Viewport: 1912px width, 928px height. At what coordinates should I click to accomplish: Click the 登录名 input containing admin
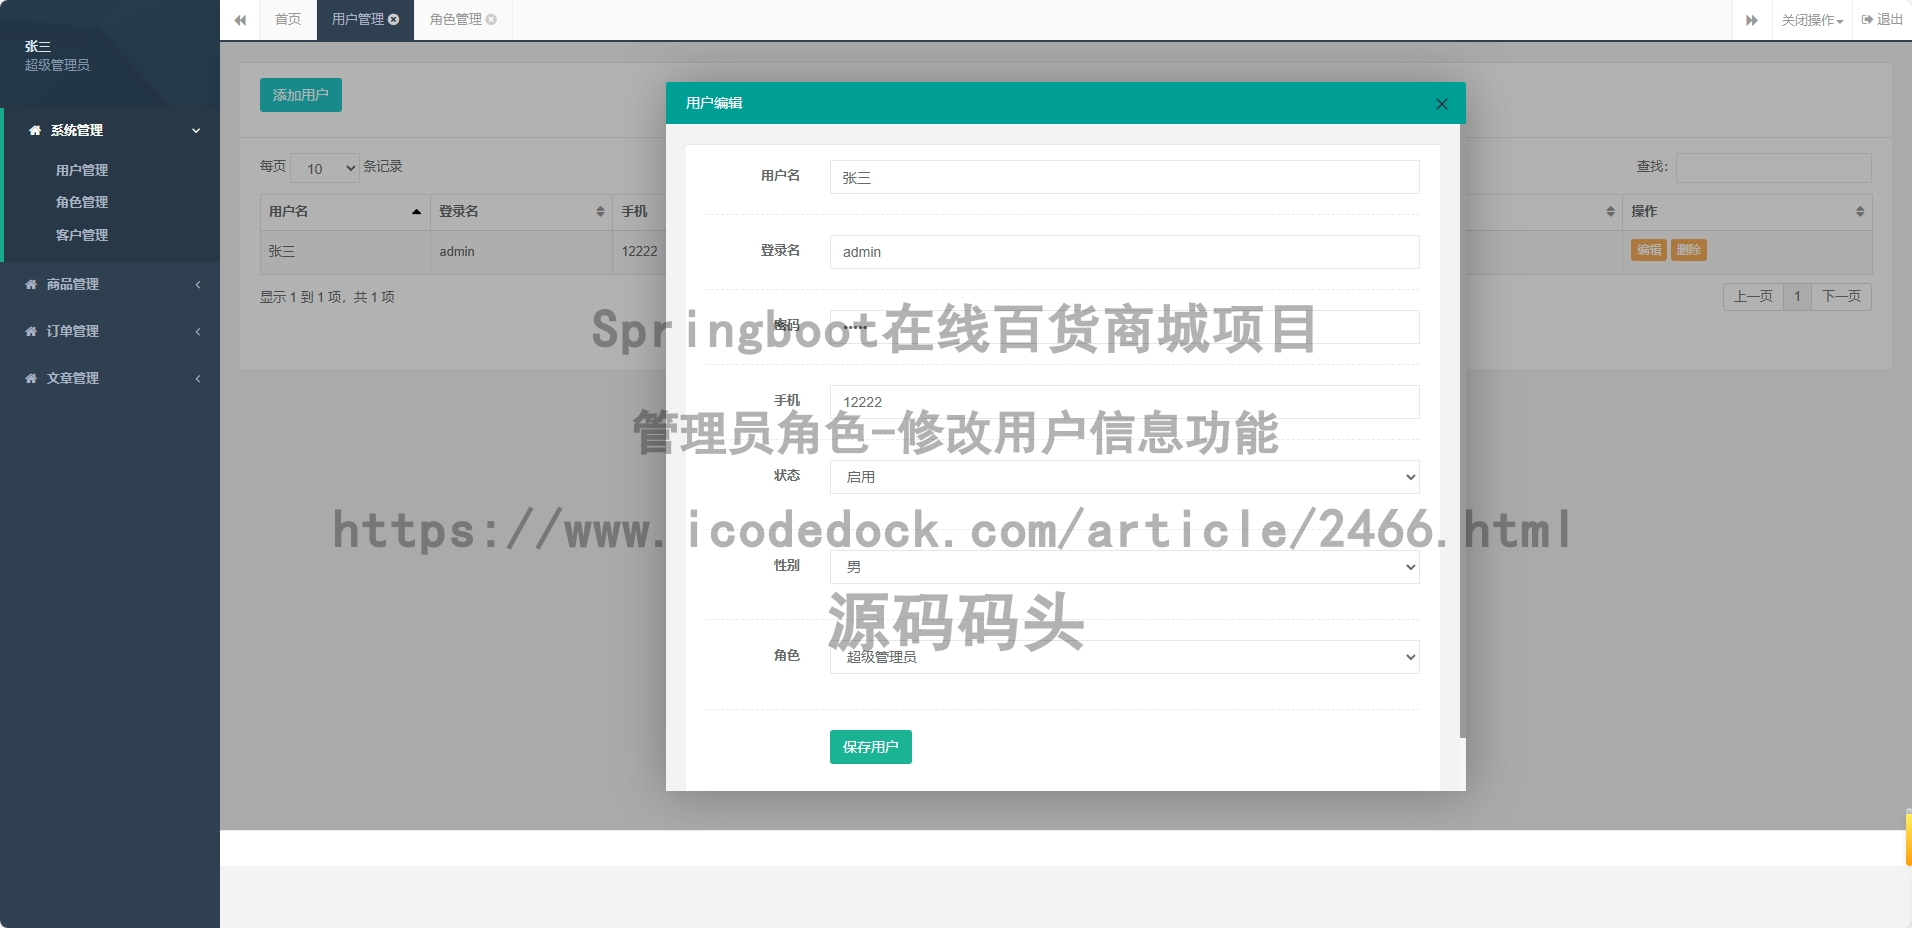click(1124, 252)
